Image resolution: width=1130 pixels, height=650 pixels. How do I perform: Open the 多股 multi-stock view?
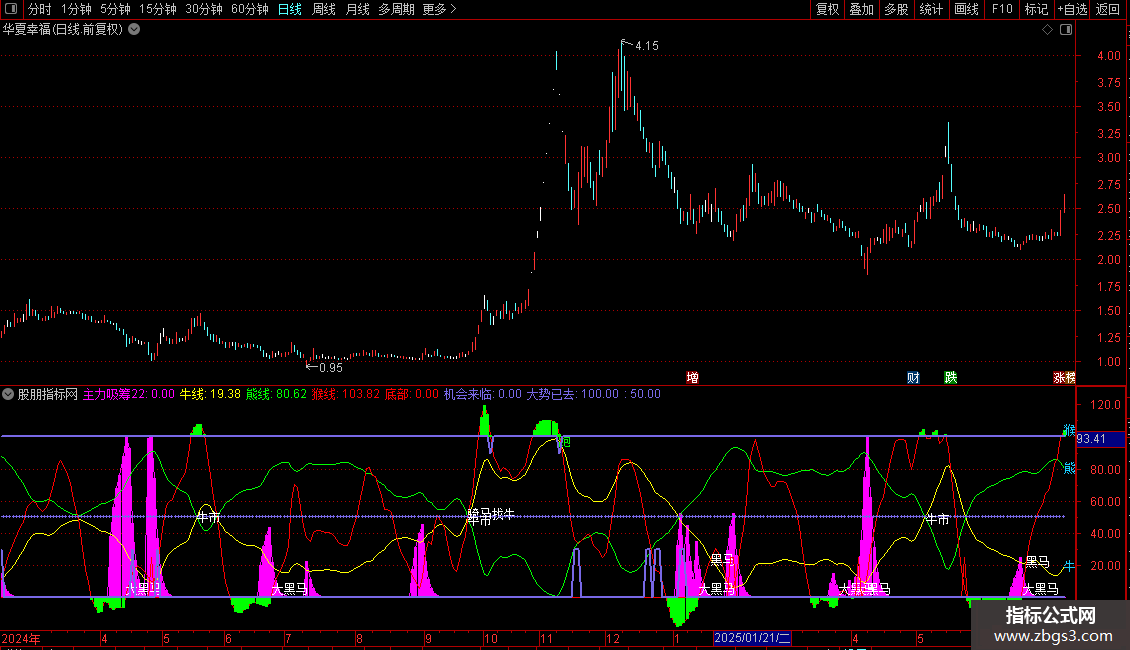point(896,9)
